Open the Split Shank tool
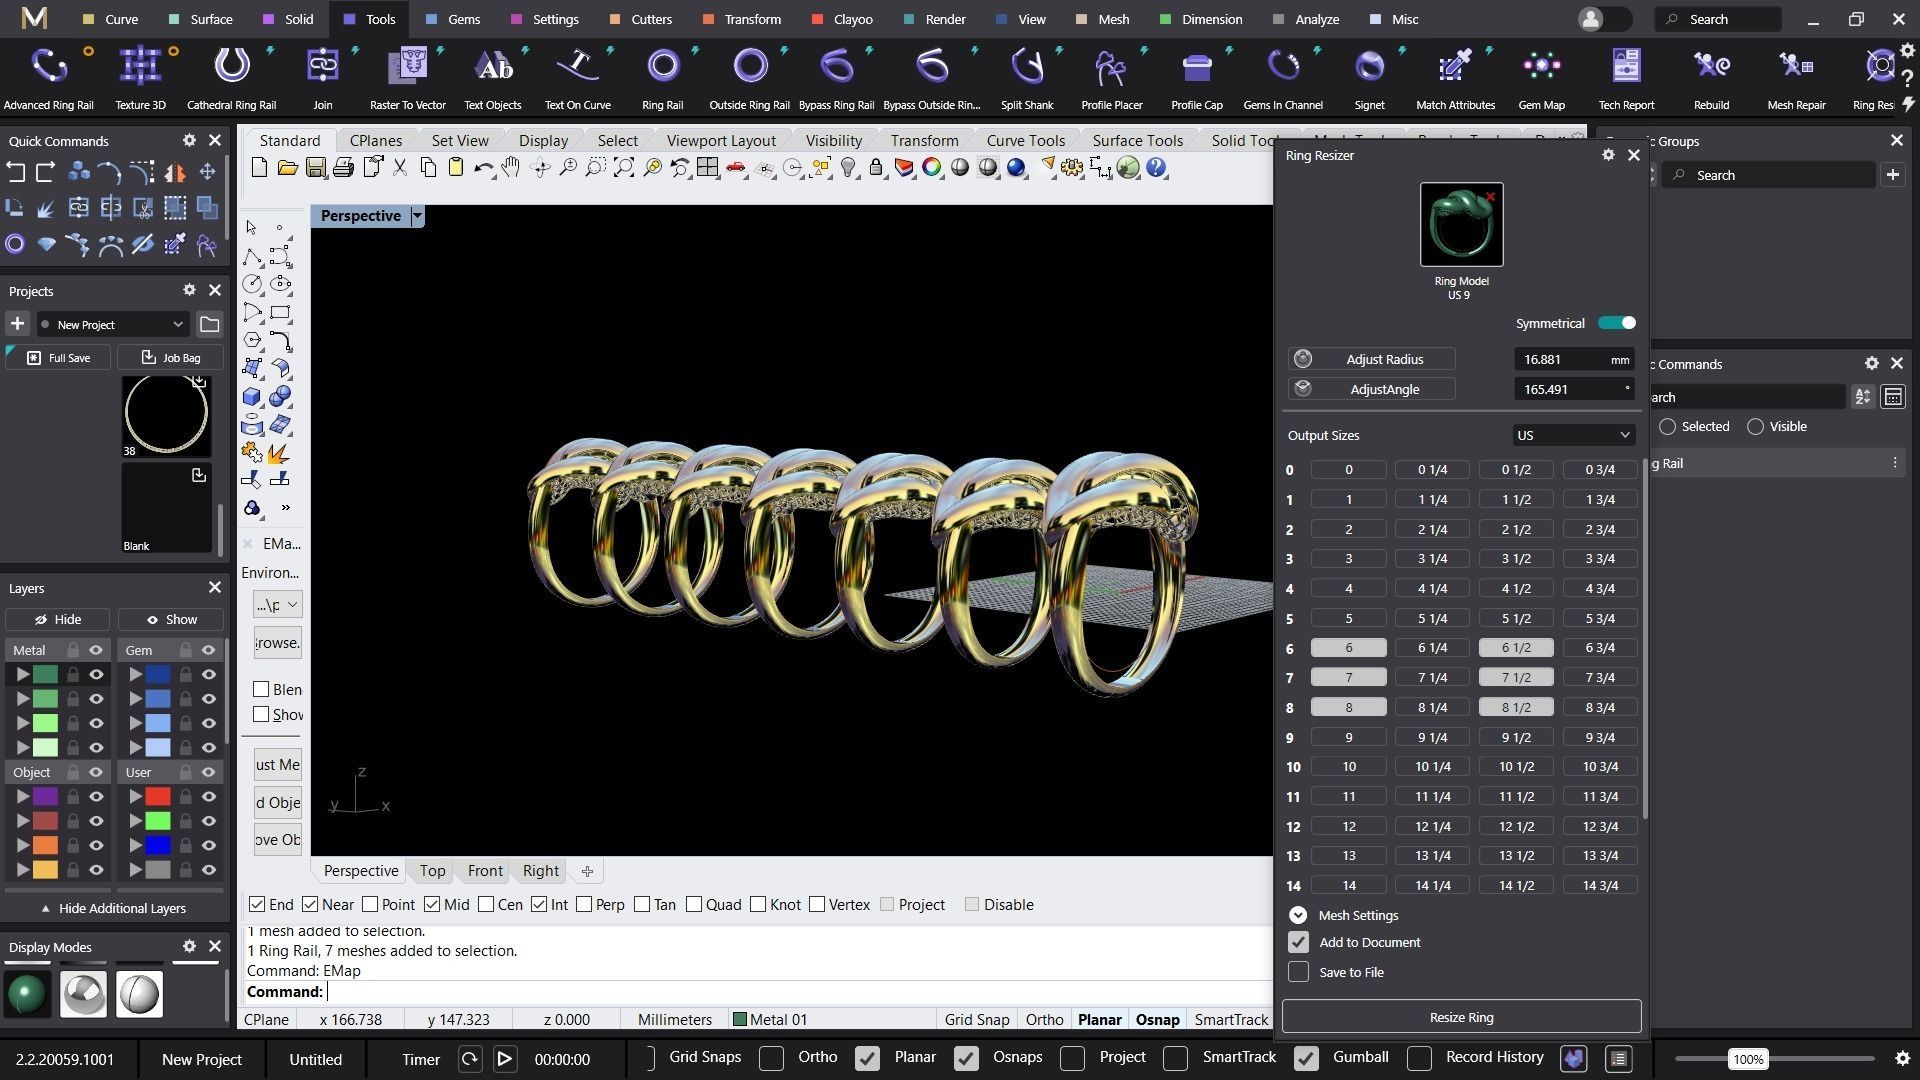1920x1080 pixels. [1027, 78]
